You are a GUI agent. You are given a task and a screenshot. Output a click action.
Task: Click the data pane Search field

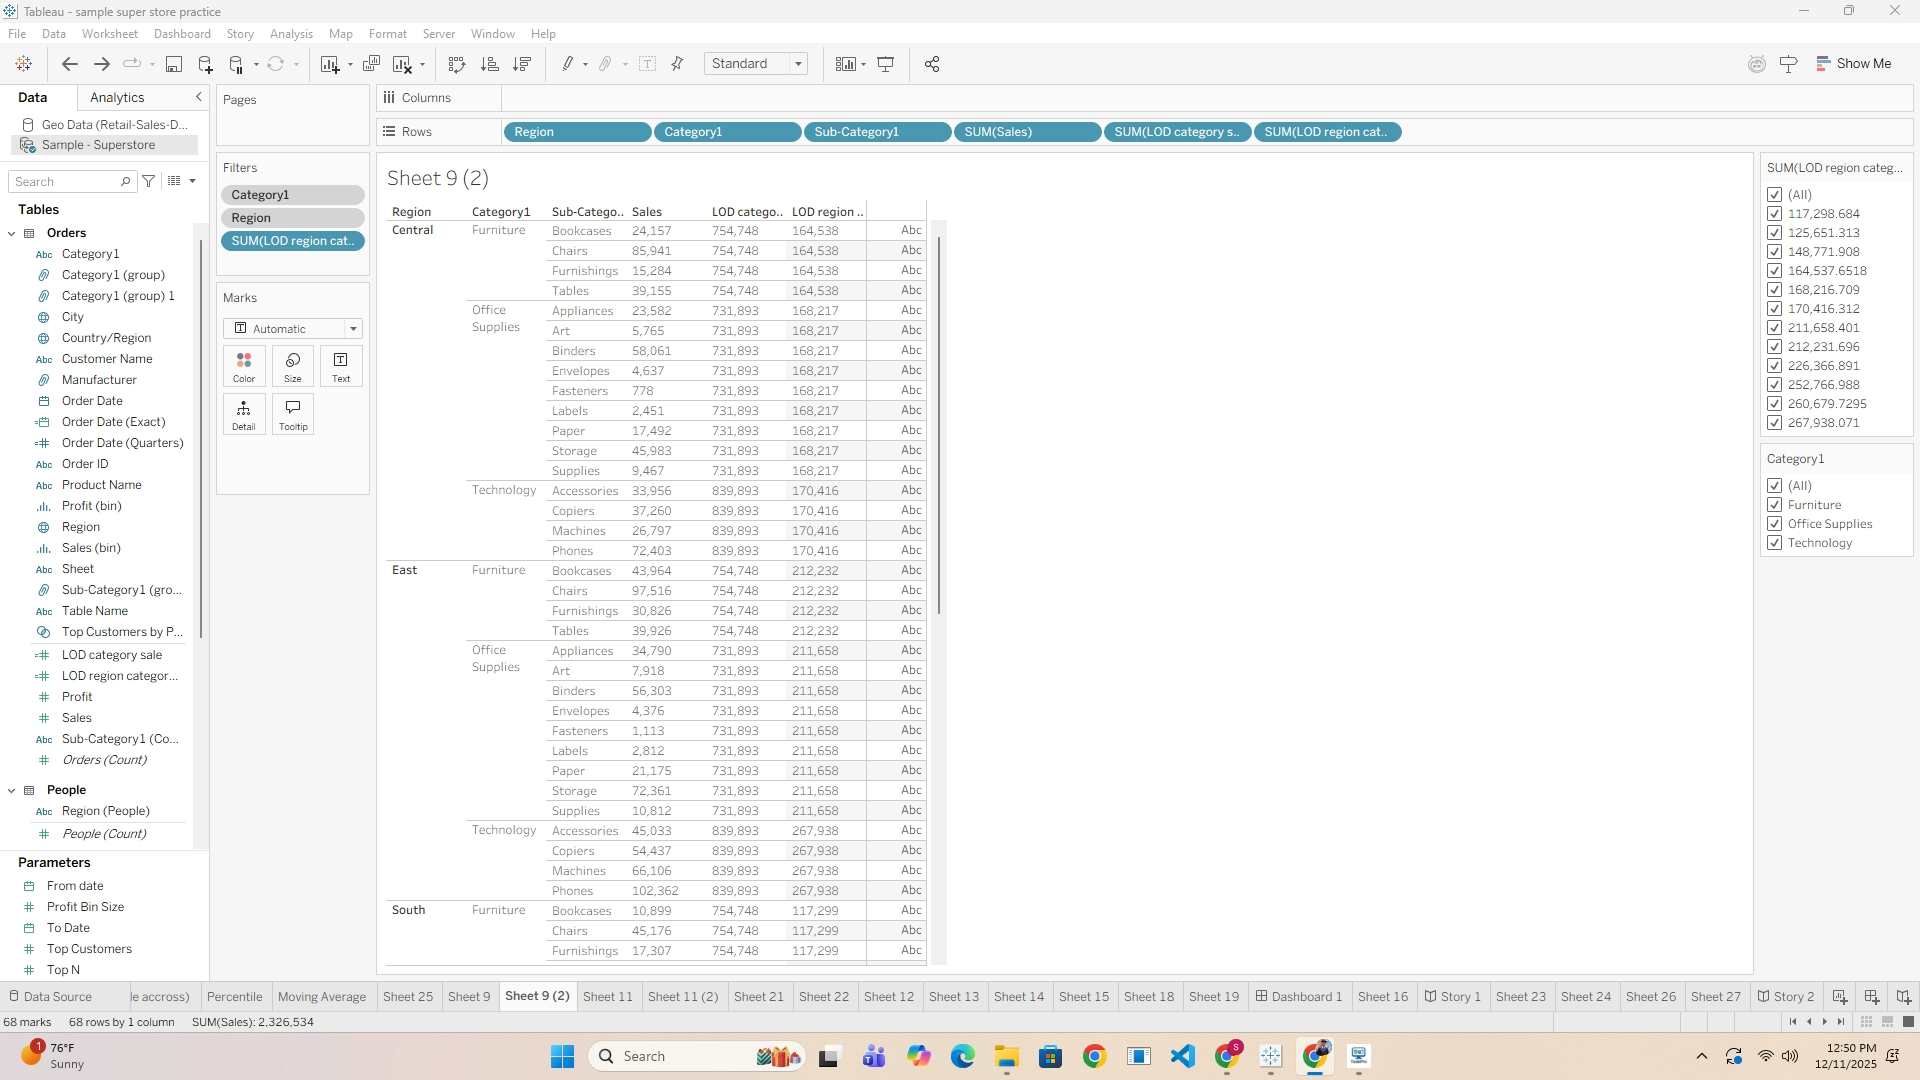coord(65,182)
